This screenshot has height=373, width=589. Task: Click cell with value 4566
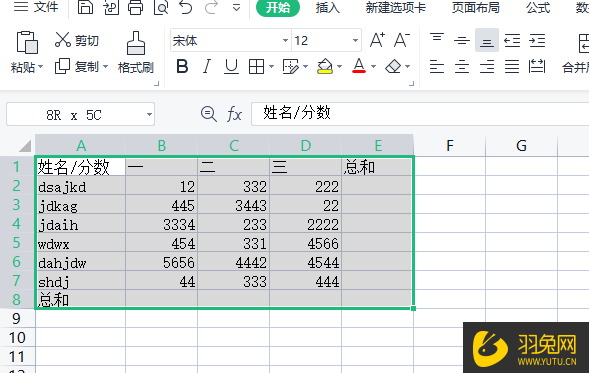pos(305,243)
